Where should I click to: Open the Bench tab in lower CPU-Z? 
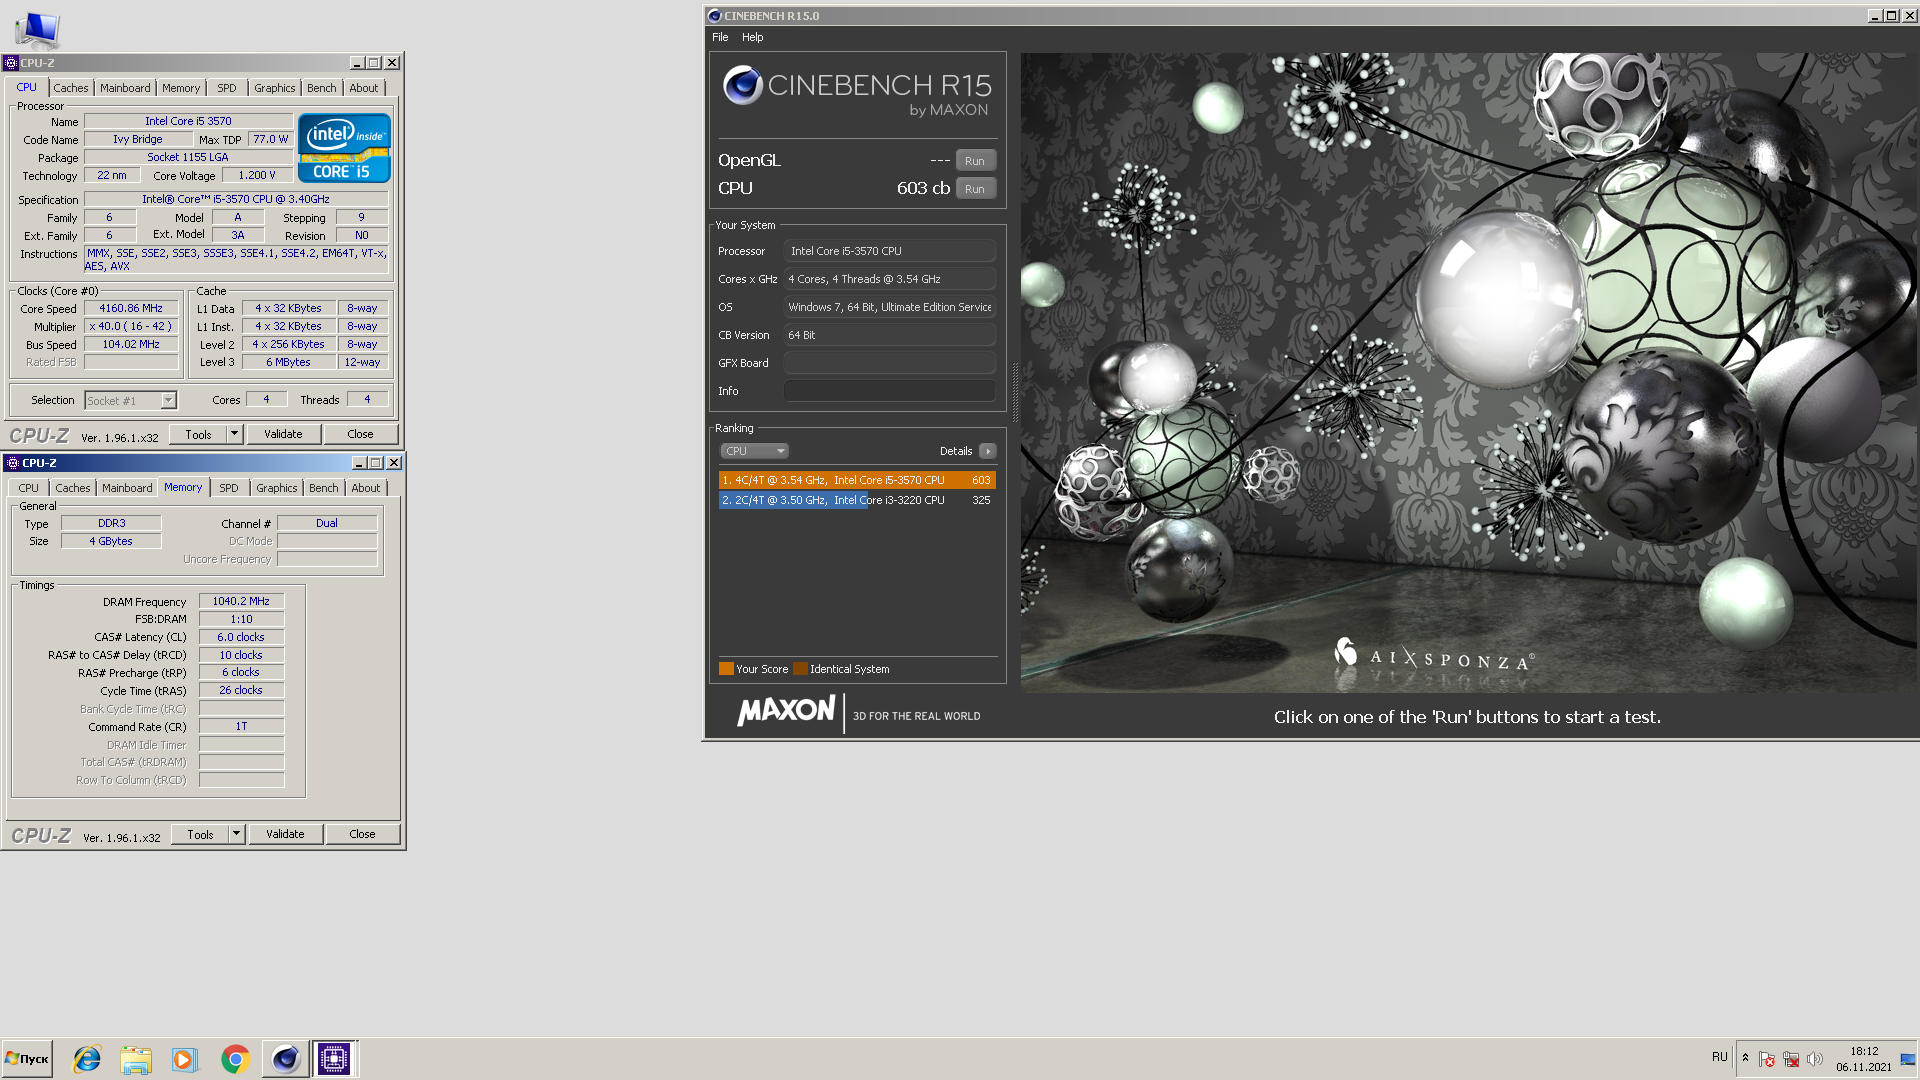coord(324,488)
